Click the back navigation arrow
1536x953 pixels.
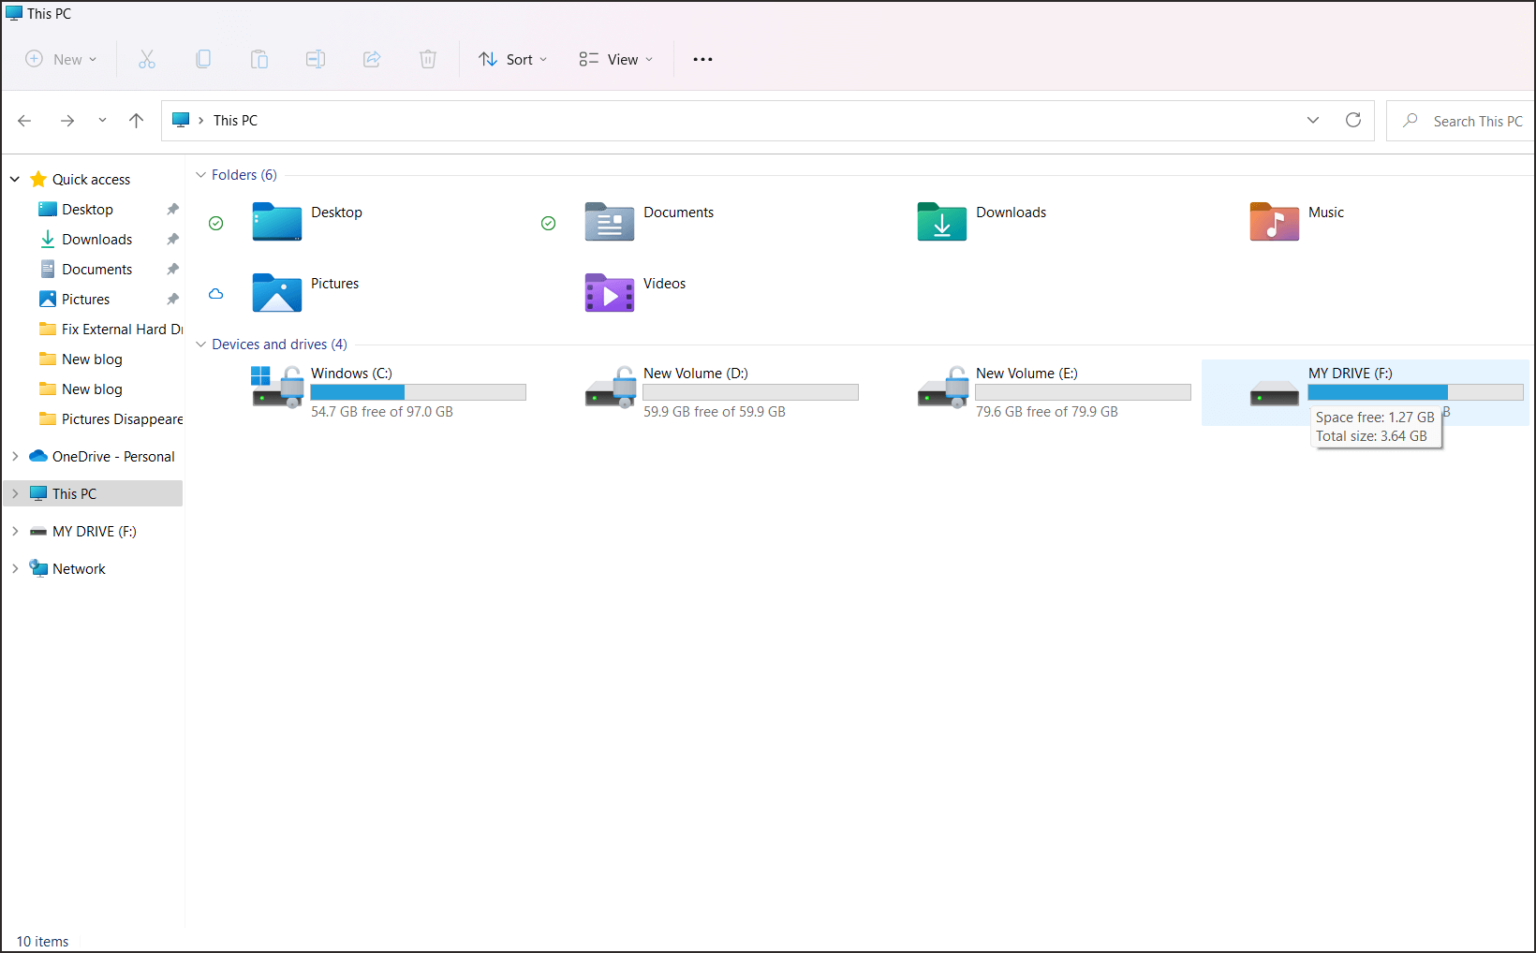24,120
